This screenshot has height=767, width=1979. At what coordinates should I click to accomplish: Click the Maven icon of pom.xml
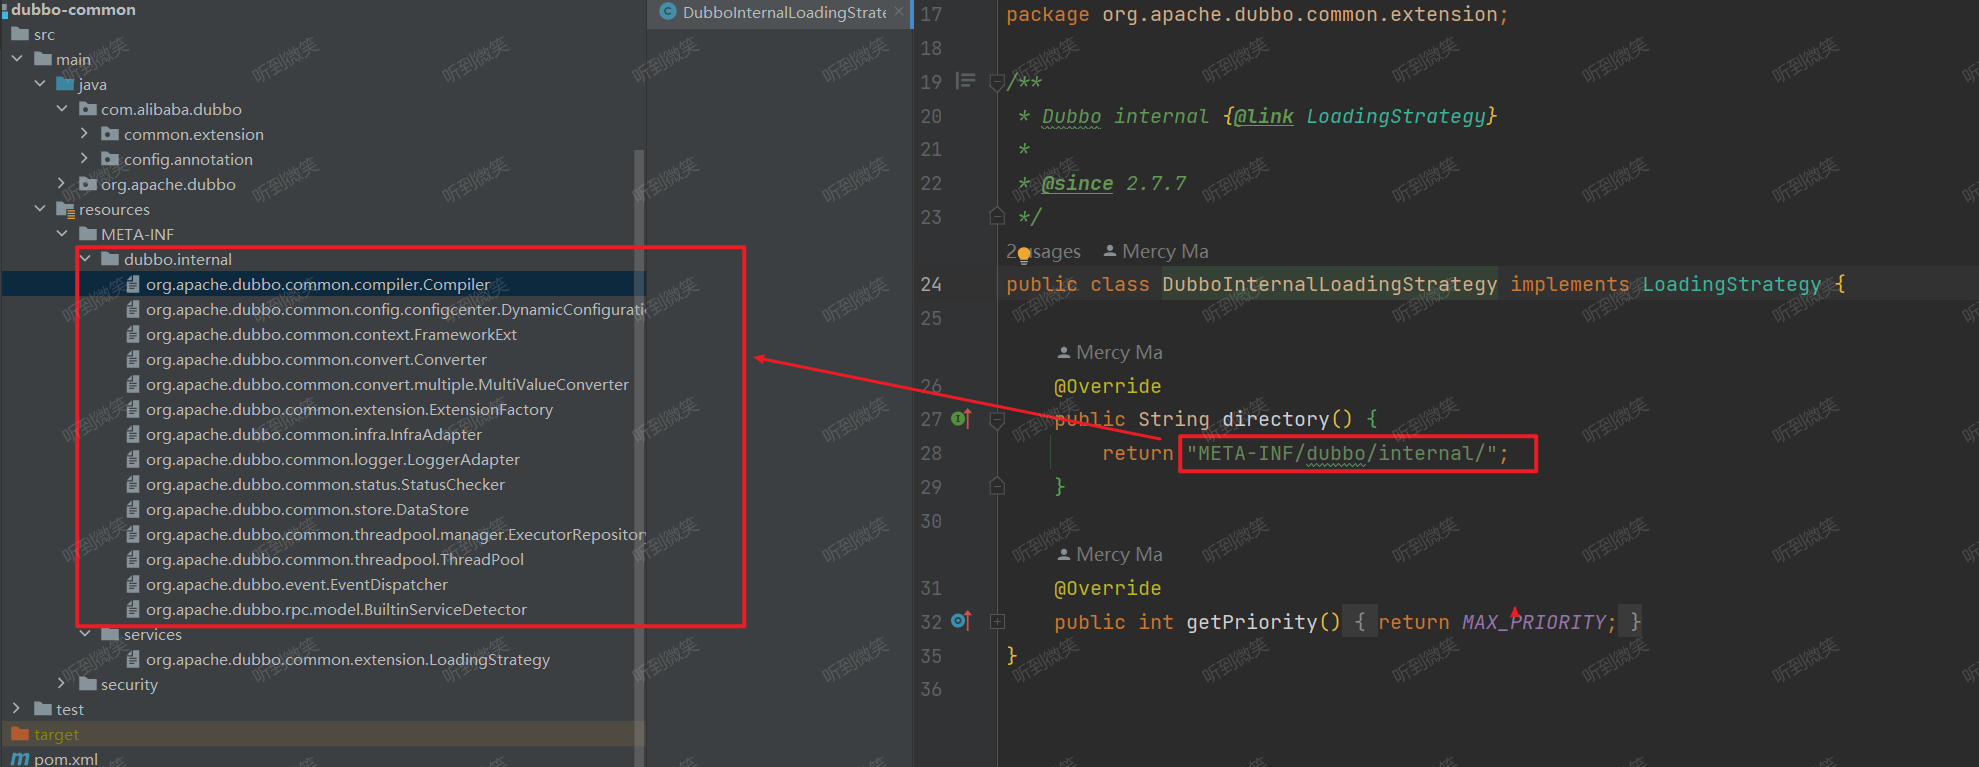click(x=20, y=759)
